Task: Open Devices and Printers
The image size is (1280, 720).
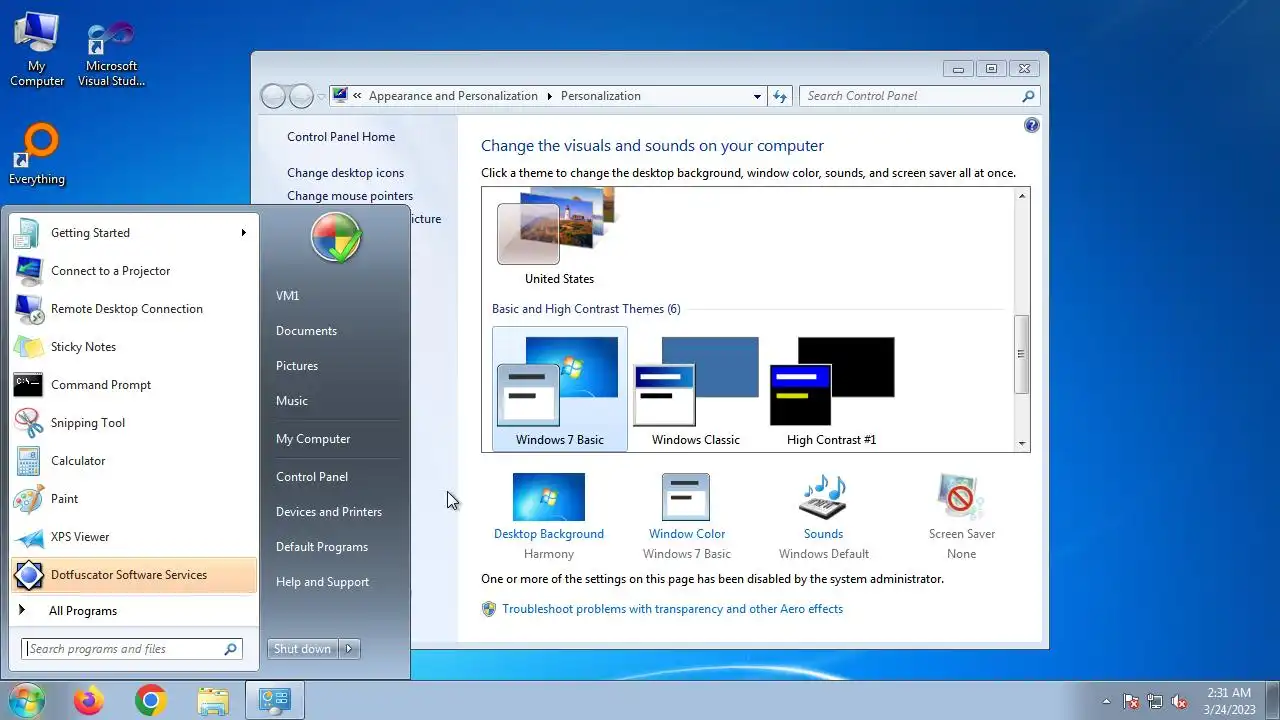Action: [329, 512]
